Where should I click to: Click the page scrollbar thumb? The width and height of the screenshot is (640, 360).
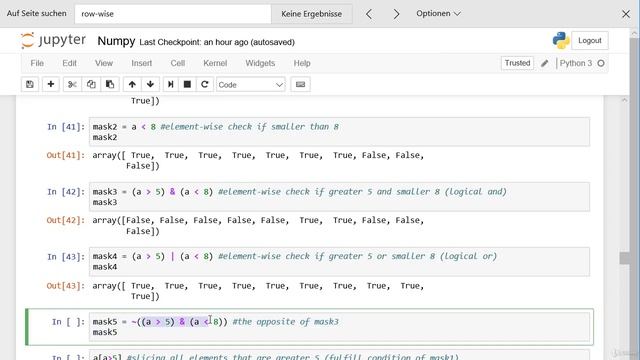(624, 258)
